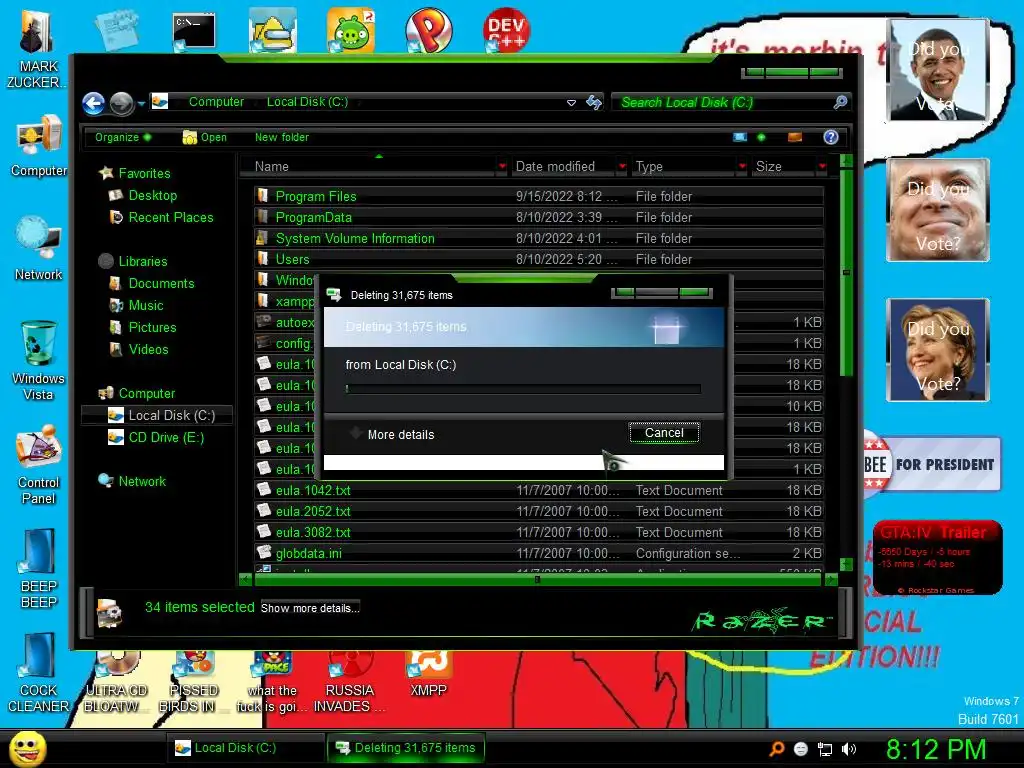Select the System Volume Information folder
Screen dimensions: 1024x768
click(x=539, y=238)
